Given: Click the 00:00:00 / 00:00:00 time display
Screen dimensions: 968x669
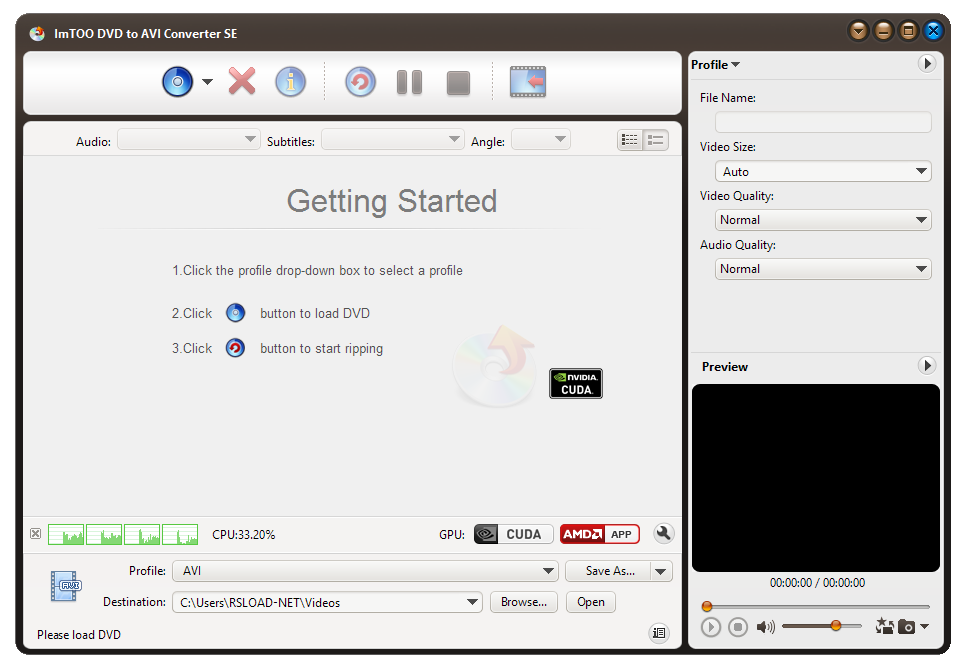Looking at the screenshot, I should click(817, 583).
